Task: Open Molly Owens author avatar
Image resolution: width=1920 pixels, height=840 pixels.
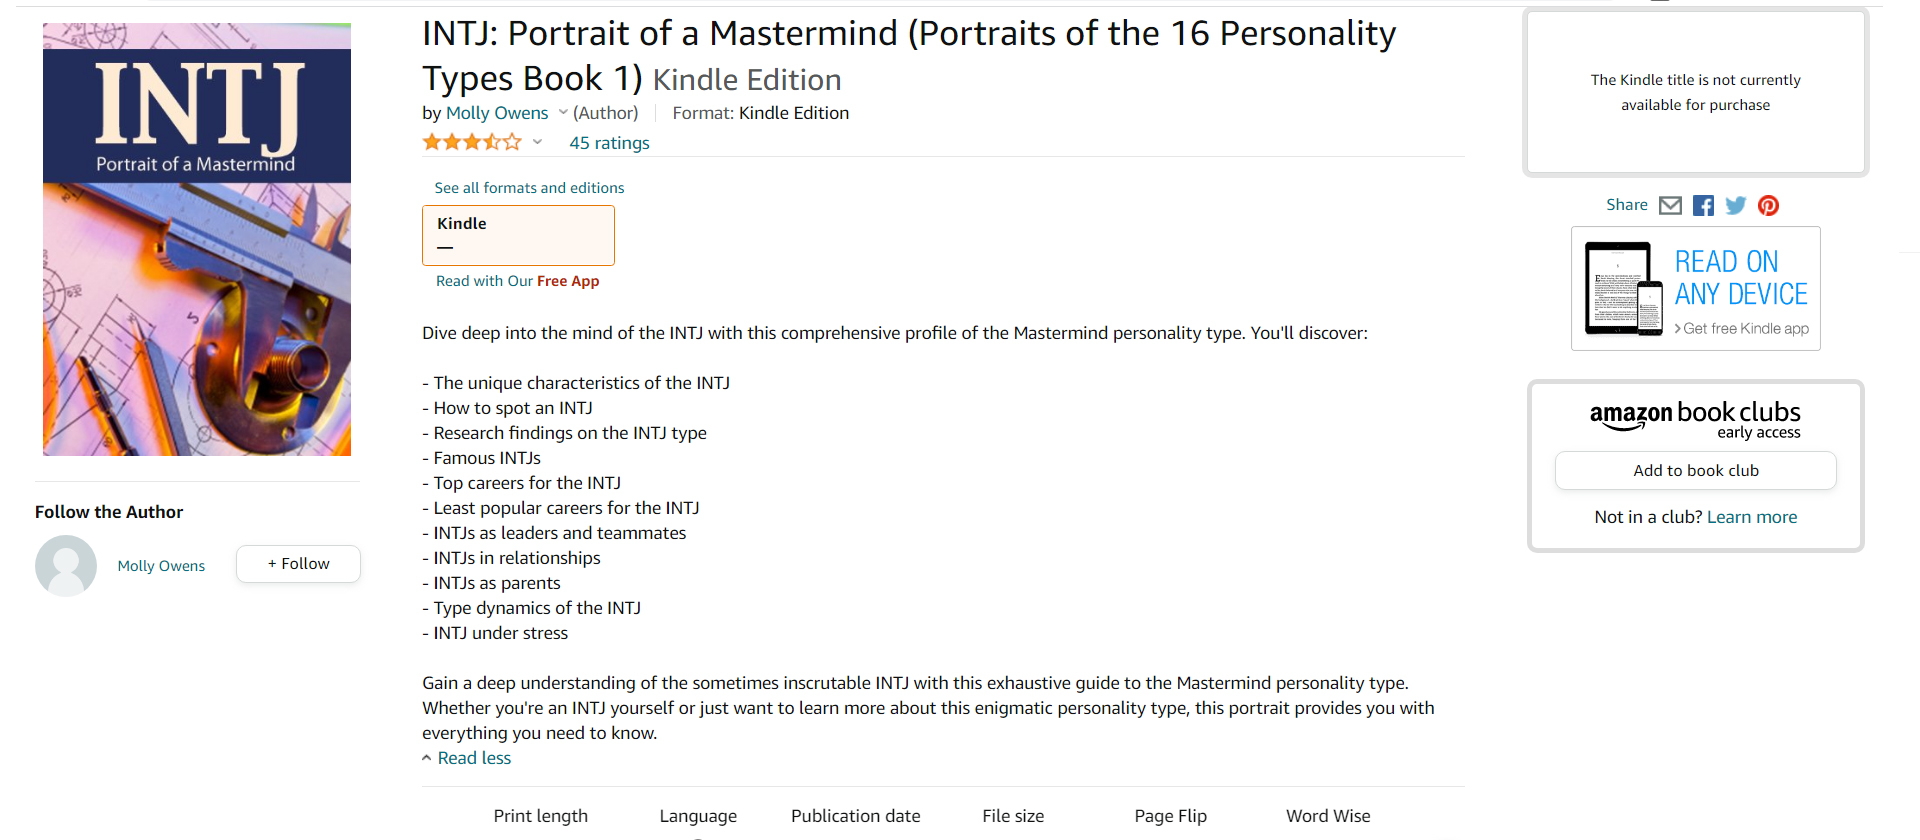Action: coord(66,566)
